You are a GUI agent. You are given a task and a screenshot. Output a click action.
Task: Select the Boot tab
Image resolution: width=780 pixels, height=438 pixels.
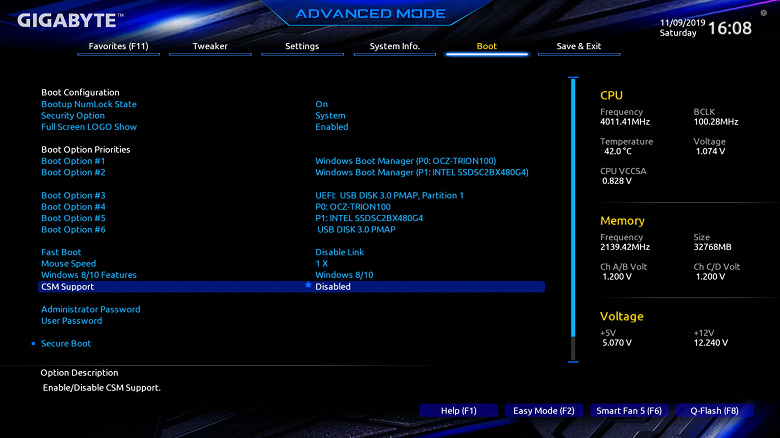coord(487,46)
